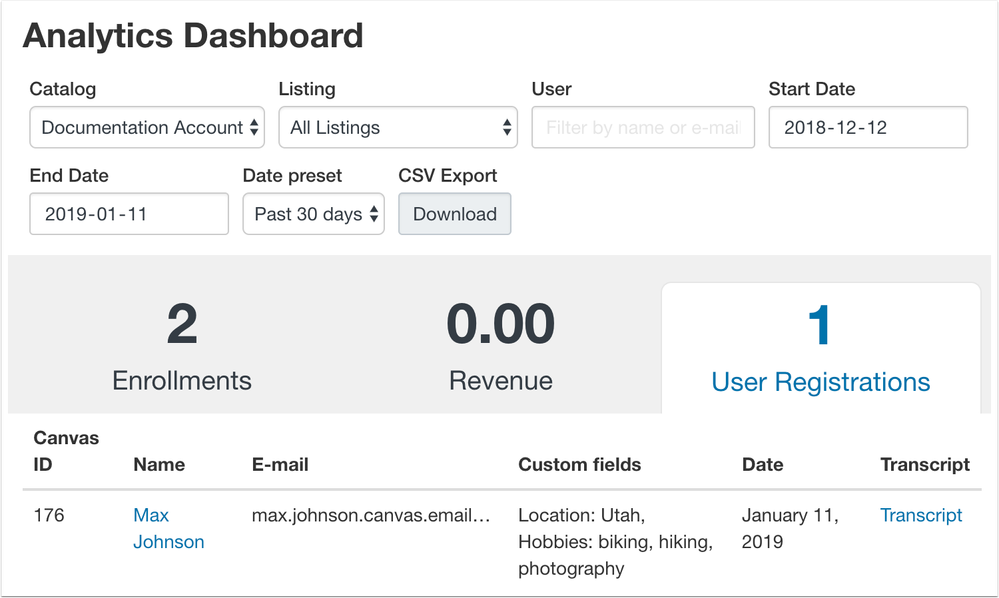
Task: Select the Revenue metric panel
Action: [500, 348]
